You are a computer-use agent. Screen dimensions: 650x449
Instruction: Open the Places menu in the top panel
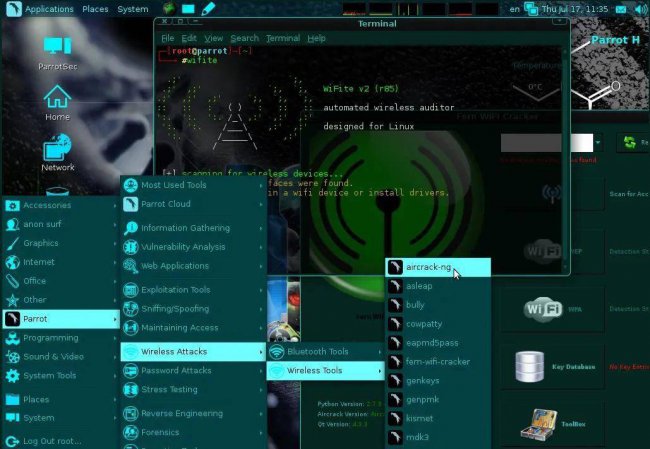pos(95,9)
